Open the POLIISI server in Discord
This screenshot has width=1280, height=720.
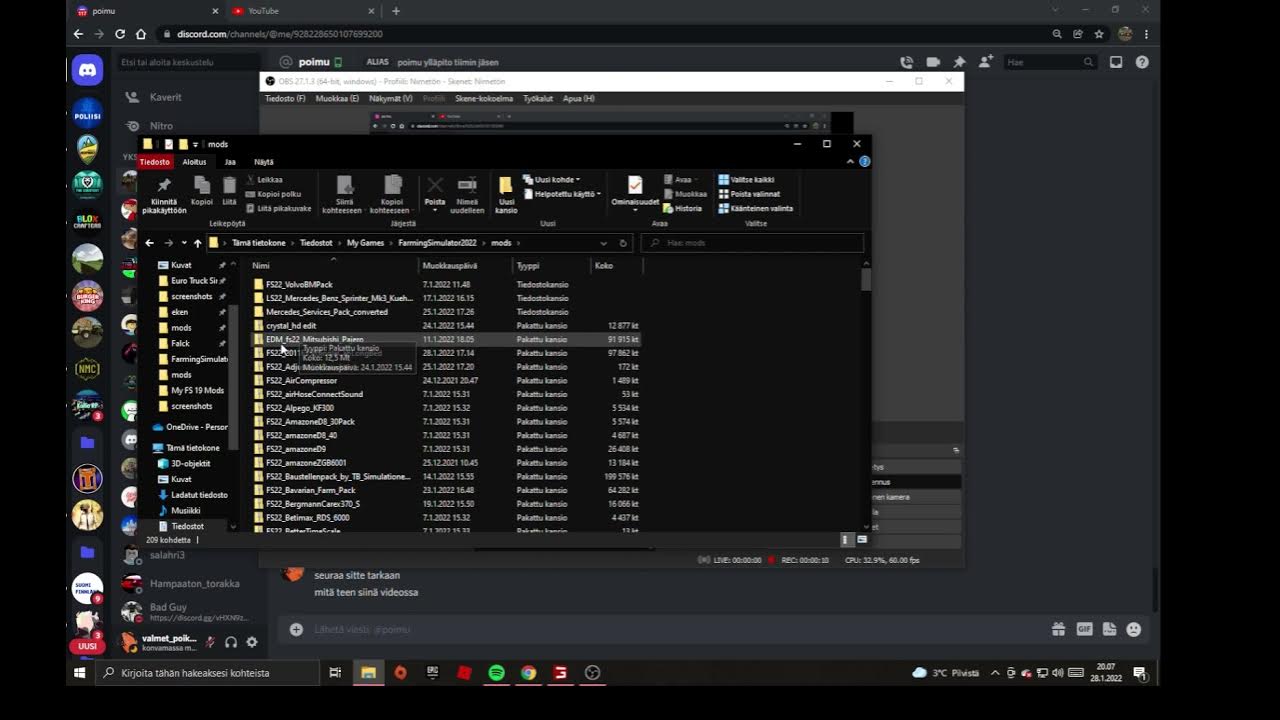click(x=87, y=113)
